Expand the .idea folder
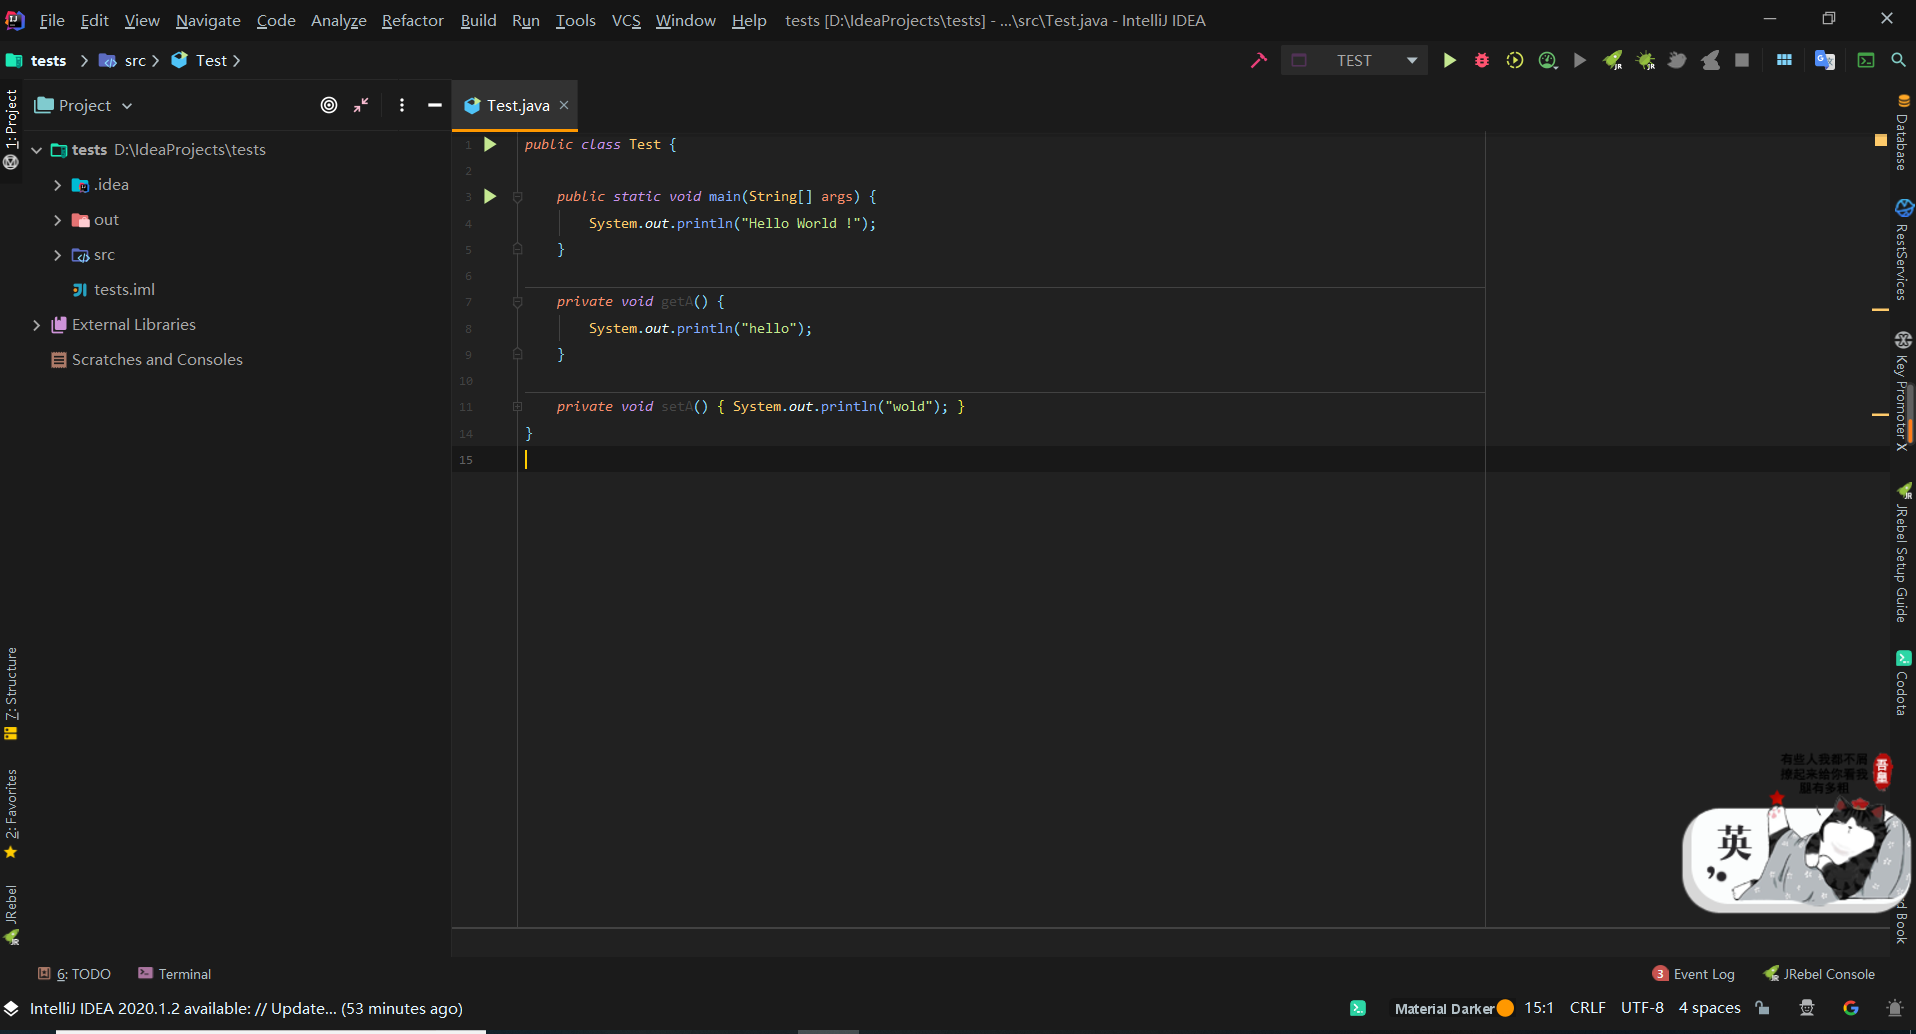Viewport: 1916px width, 1034px height. (57, 185)
